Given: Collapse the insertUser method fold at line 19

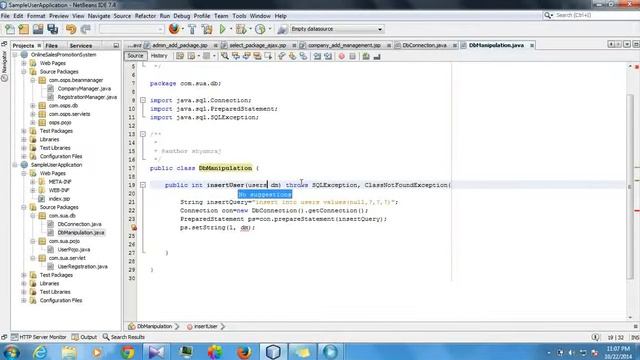Looking at the screenshot, I should click(143, 185).
